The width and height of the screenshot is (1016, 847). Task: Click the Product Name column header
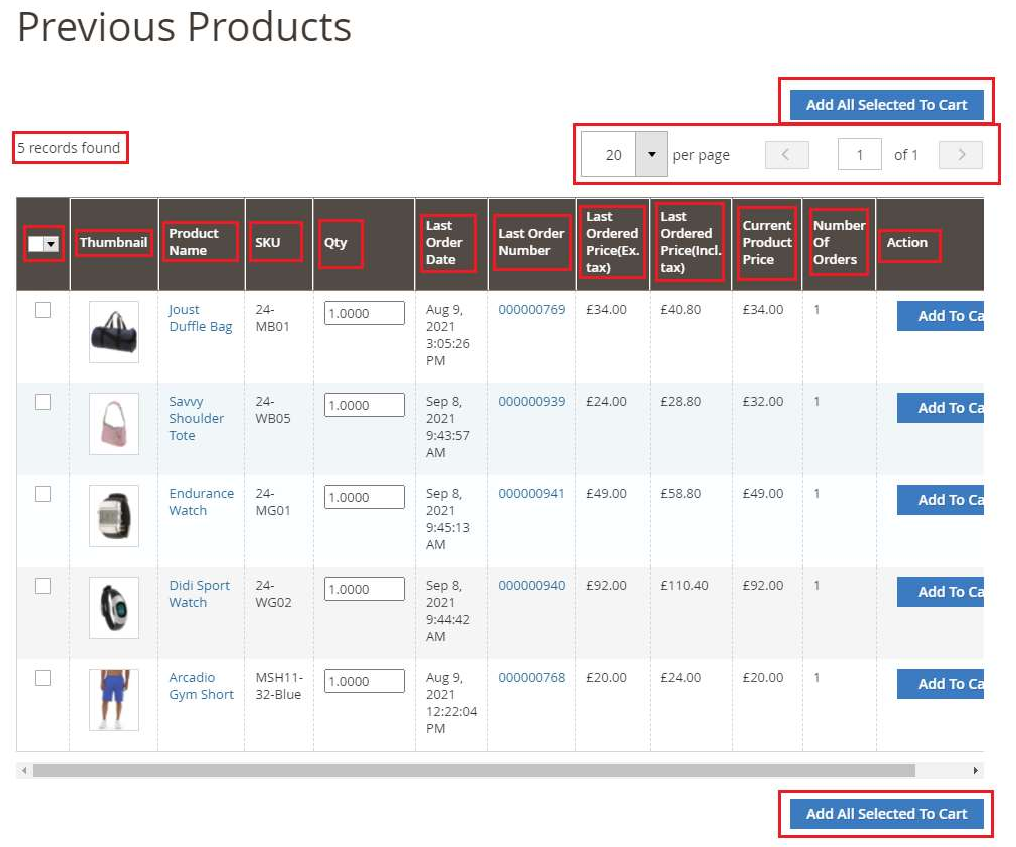click(194, 242)
